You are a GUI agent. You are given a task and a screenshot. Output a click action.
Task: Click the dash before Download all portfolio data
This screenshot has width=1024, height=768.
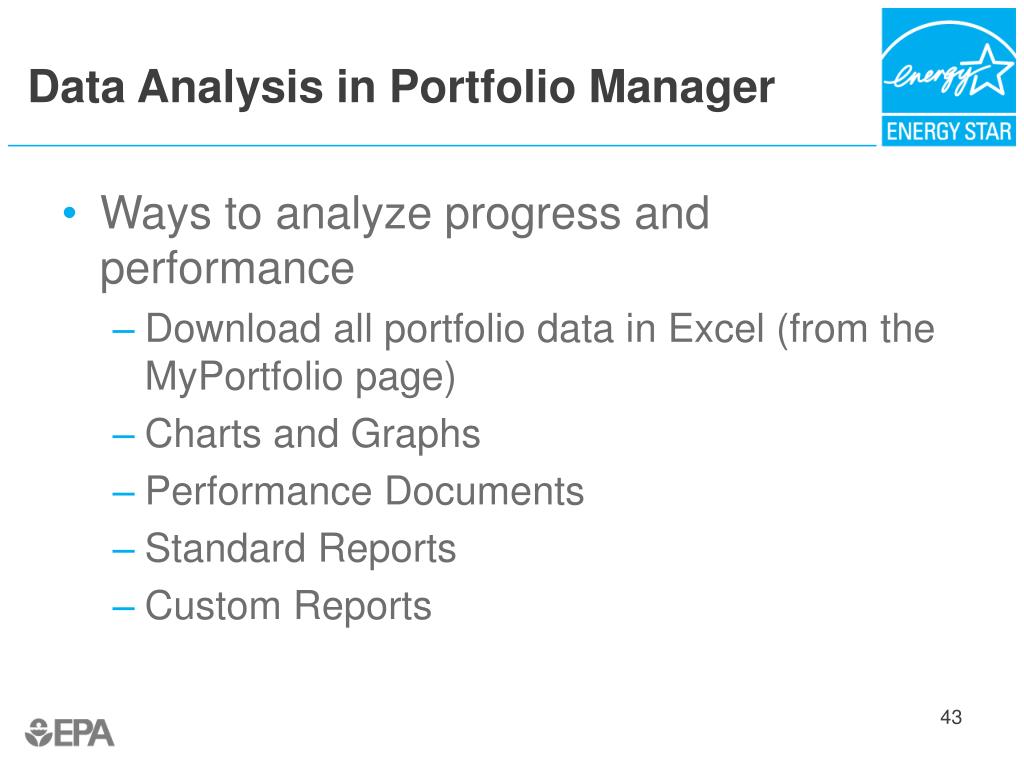(123, 331)
